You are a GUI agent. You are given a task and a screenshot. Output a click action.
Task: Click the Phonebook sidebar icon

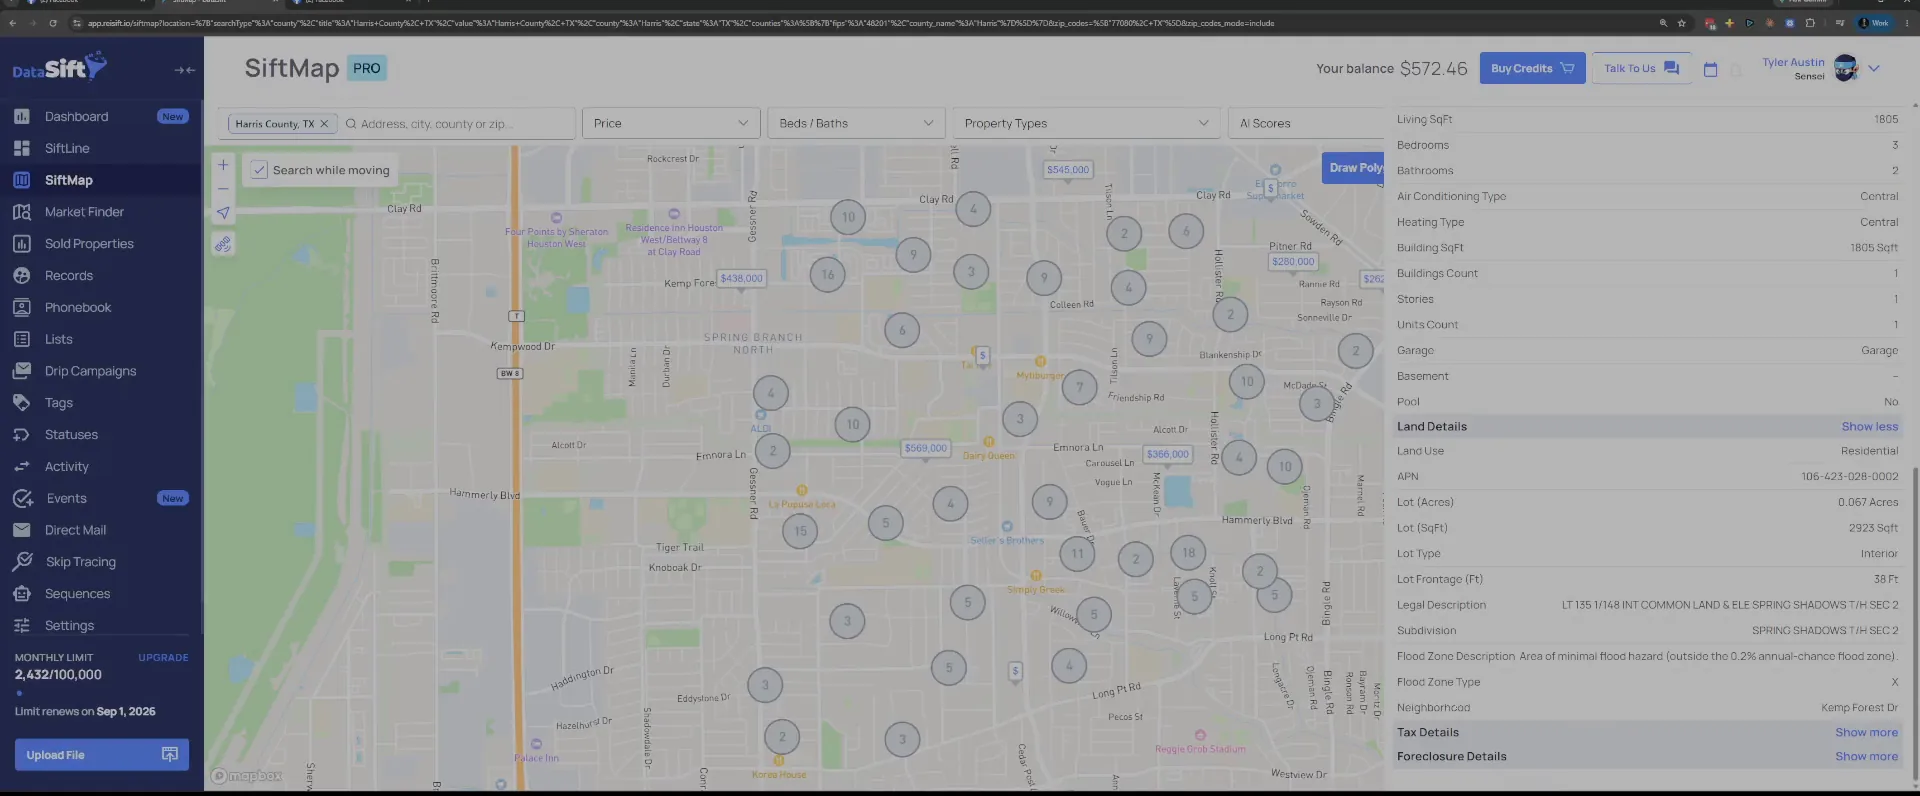click(x=22, y=307)
